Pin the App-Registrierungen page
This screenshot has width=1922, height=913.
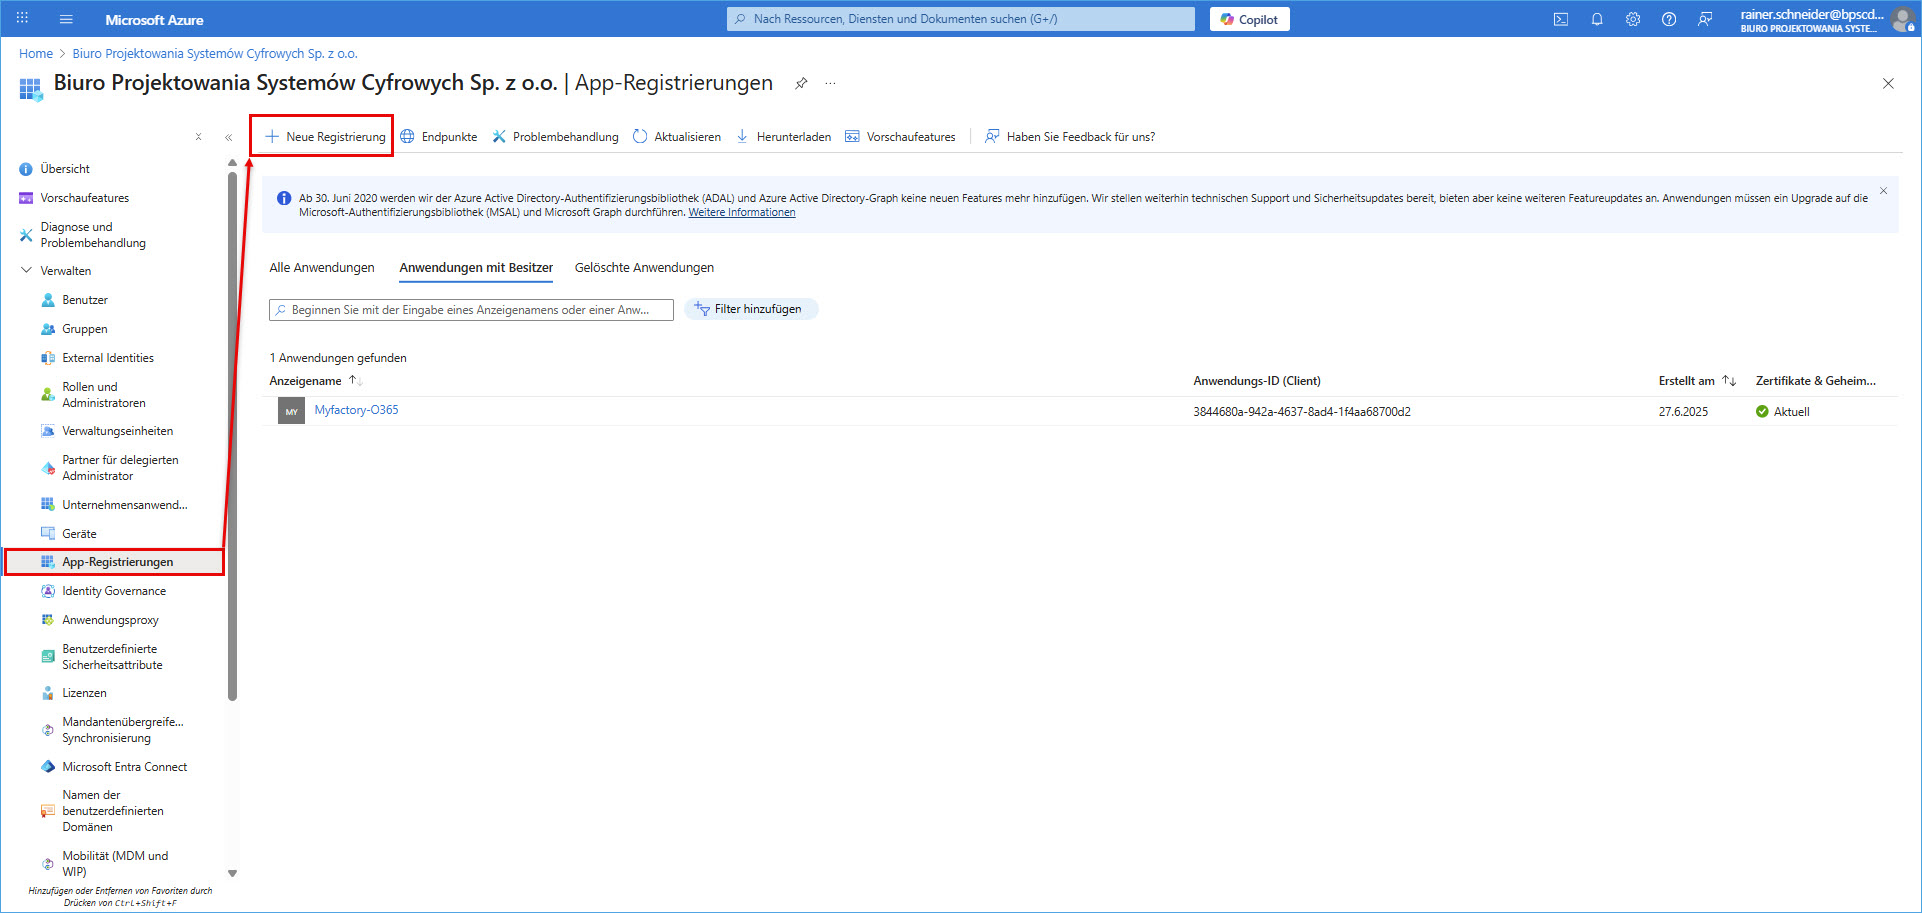click(801, 83)
